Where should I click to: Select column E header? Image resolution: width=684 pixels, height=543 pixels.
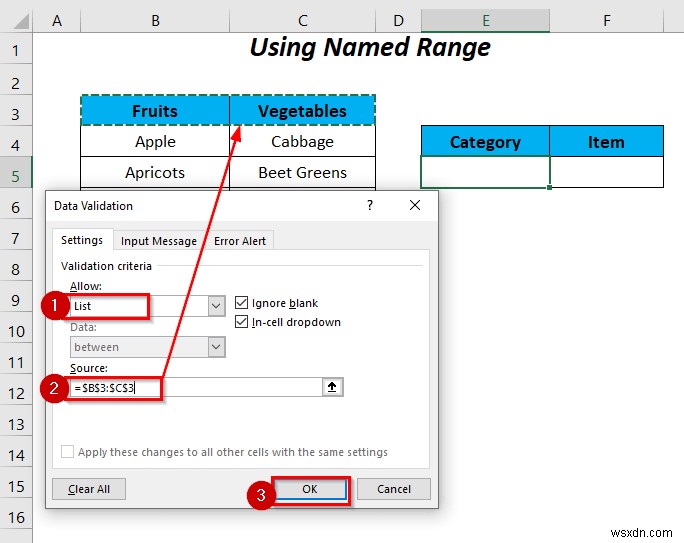click(x=486, y=21)
